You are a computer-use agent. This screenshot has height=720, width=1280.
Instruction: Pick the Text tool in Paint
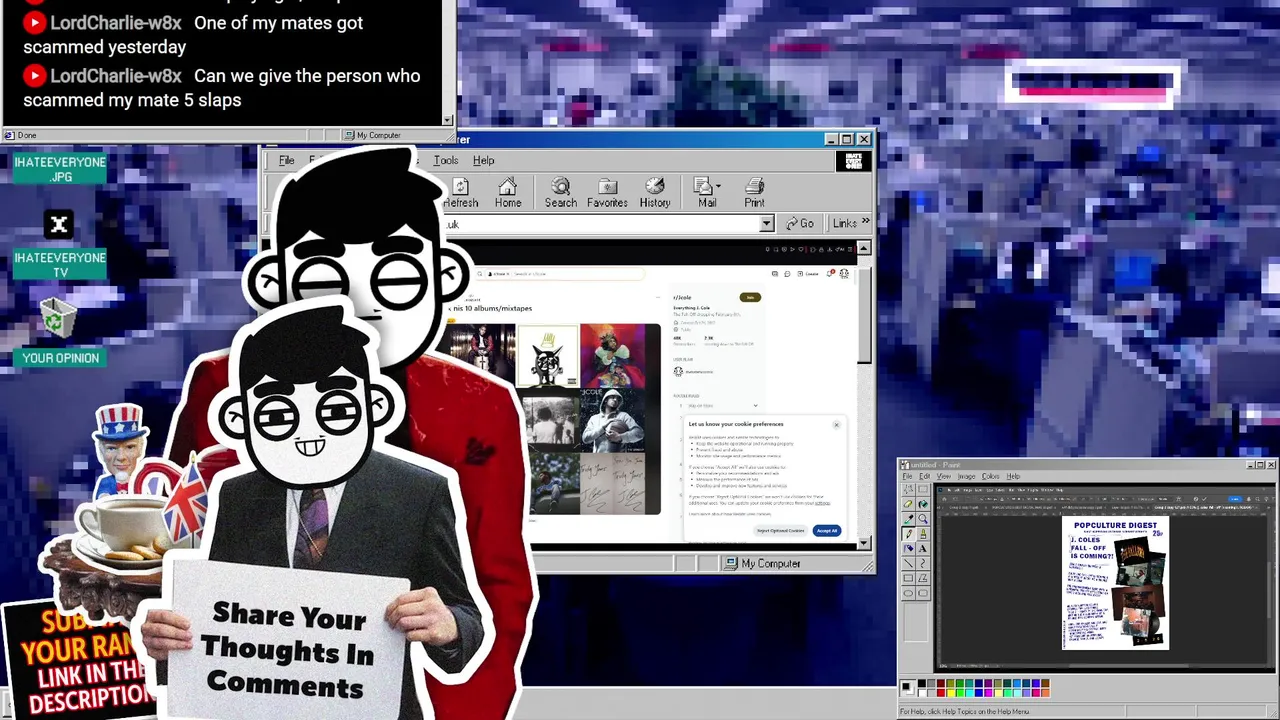[x=923, y=549]
